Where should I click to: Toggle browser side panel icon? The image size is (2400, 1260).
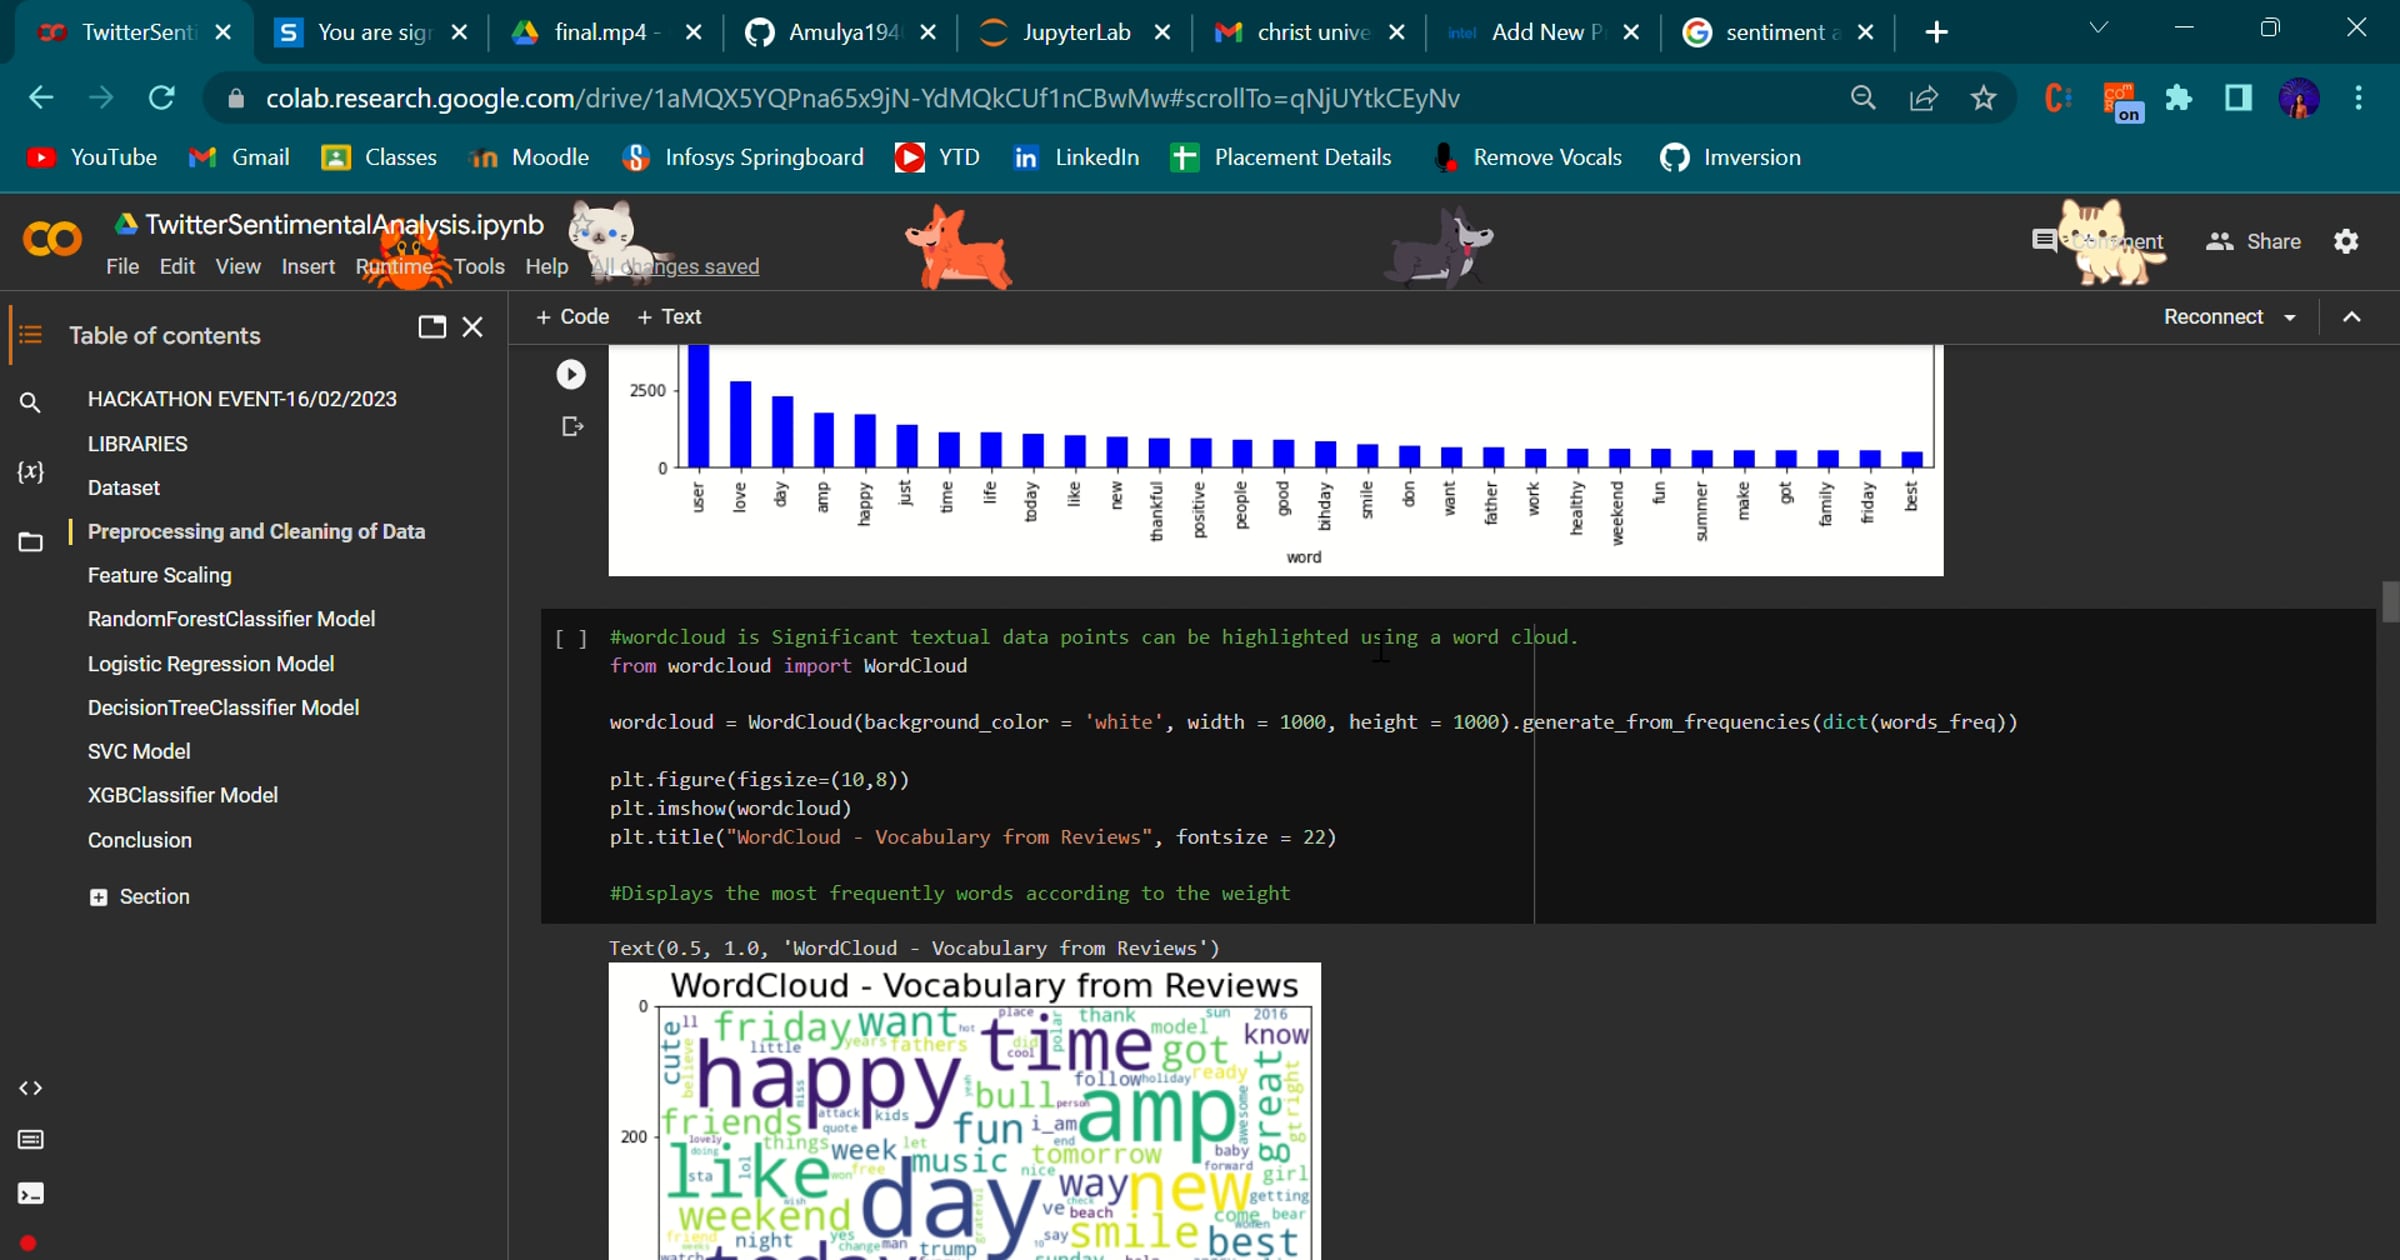tap(2237, 98)
